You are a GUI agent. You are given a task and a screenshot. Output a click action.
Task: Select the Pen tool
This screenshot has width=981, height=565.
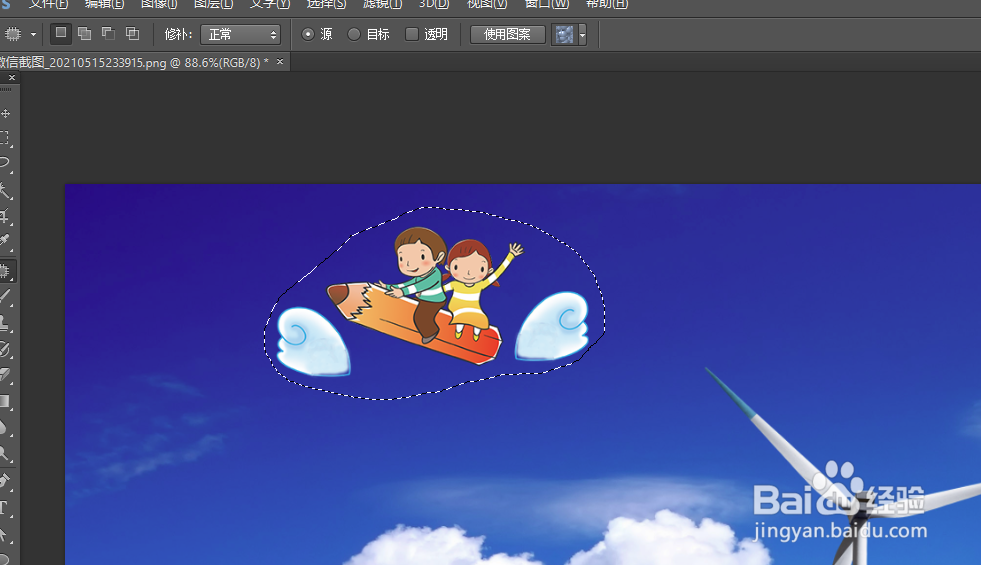5,482
